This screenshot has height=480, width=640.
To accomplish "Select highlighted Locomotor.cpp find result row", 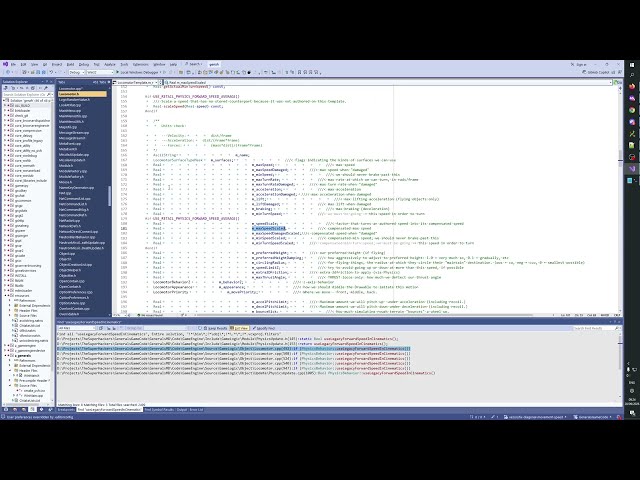I will pos(233,349).
